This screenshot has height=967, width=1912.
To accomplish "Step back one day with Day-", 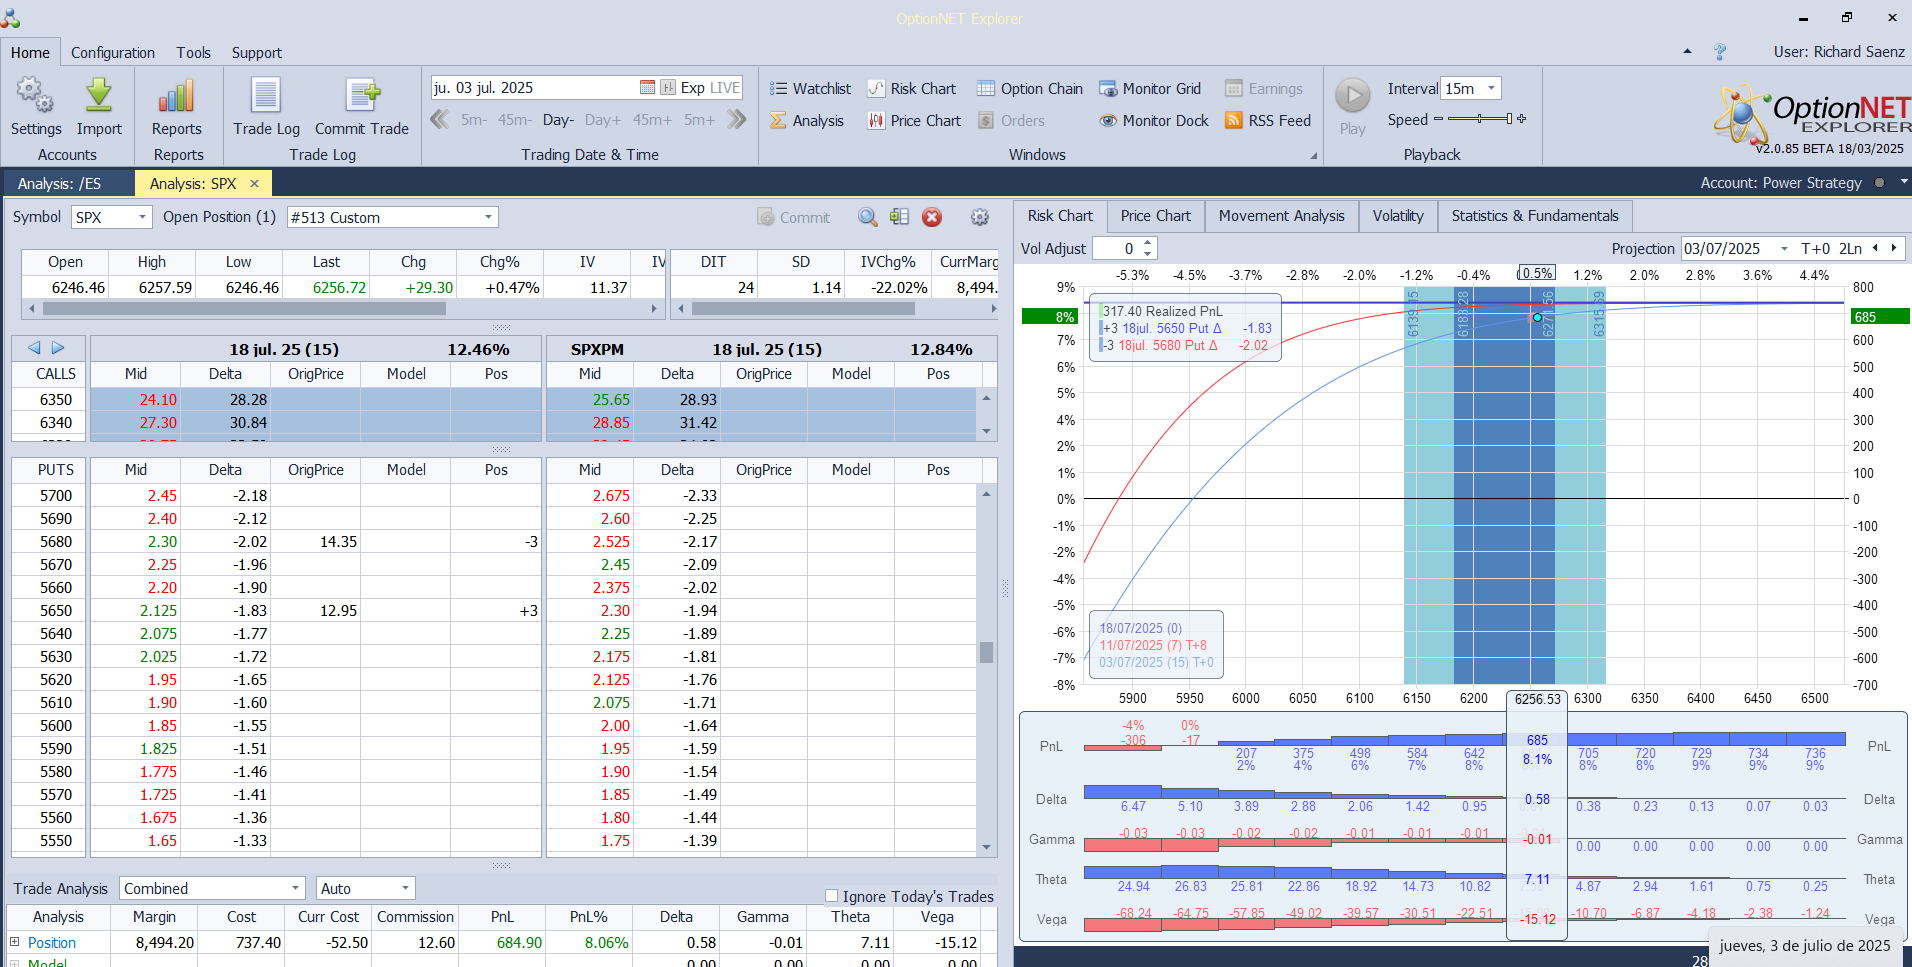I will coord(558,120).
